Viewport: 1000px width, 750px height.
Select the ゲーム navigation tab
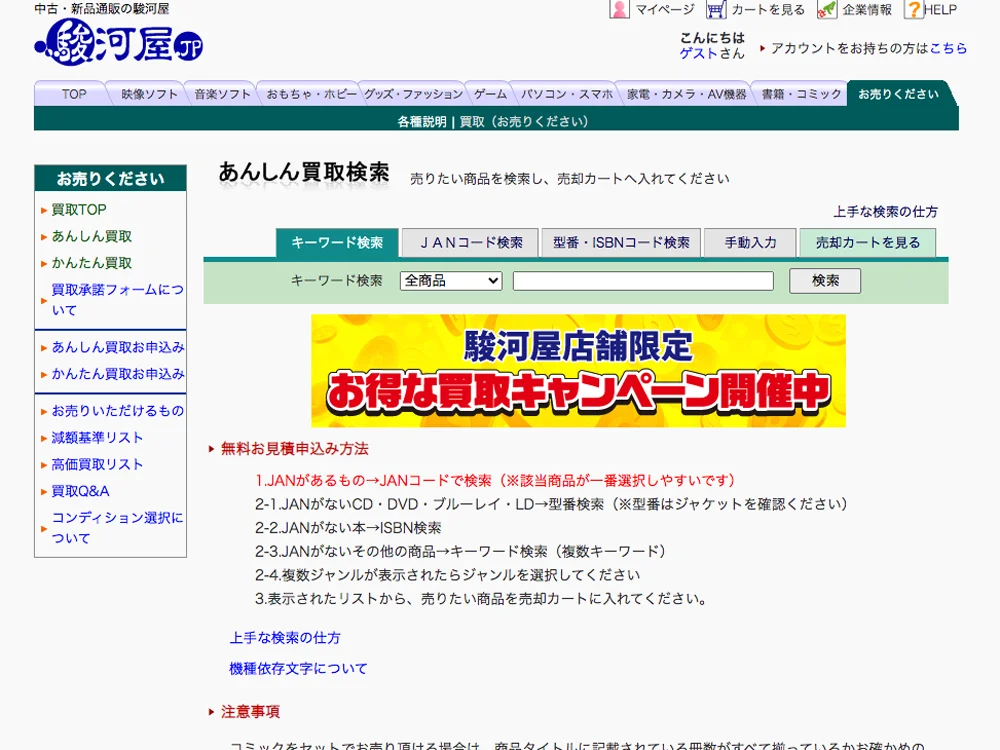(490, 94)
